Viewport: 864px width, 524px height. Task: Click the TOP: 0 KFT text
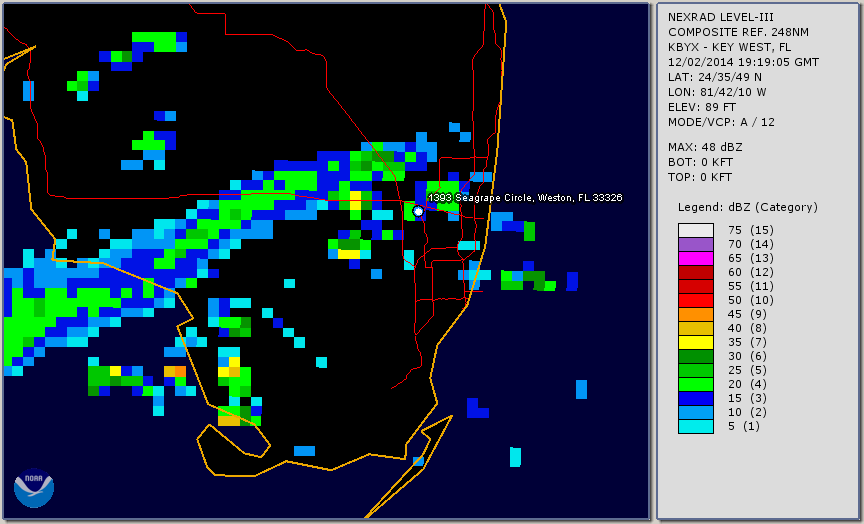point(700,177)
